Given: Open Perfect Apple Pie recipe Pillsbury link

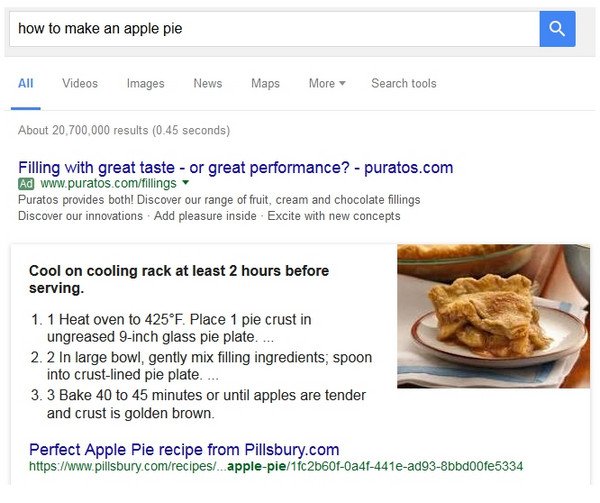Looking at the screenshot, I should click(x=184, y=449).
